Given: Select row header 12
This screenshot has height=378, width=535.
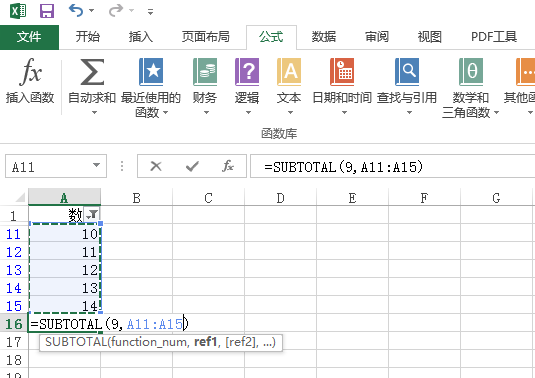Looking at the screenshot, I should pyautogui.click(x=14, y=252).
